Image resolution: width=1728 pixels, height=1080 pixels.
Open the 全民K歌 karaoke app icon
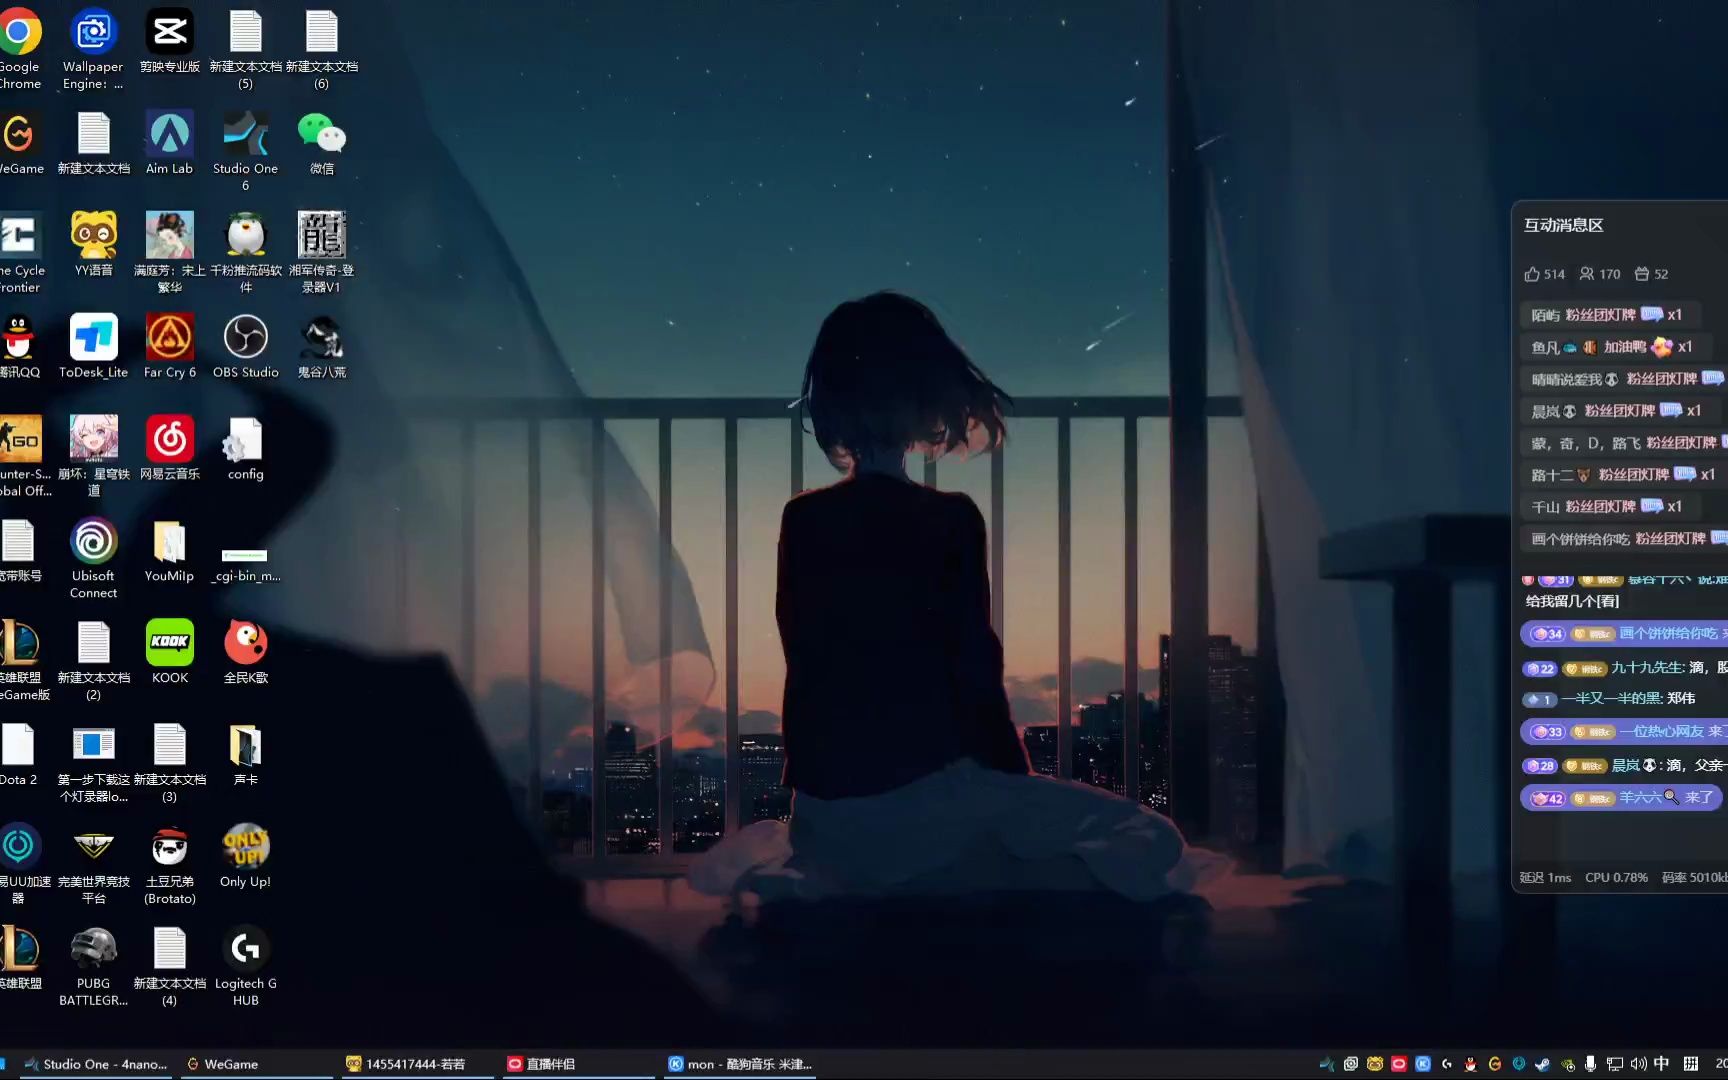[x=245, y=653]
